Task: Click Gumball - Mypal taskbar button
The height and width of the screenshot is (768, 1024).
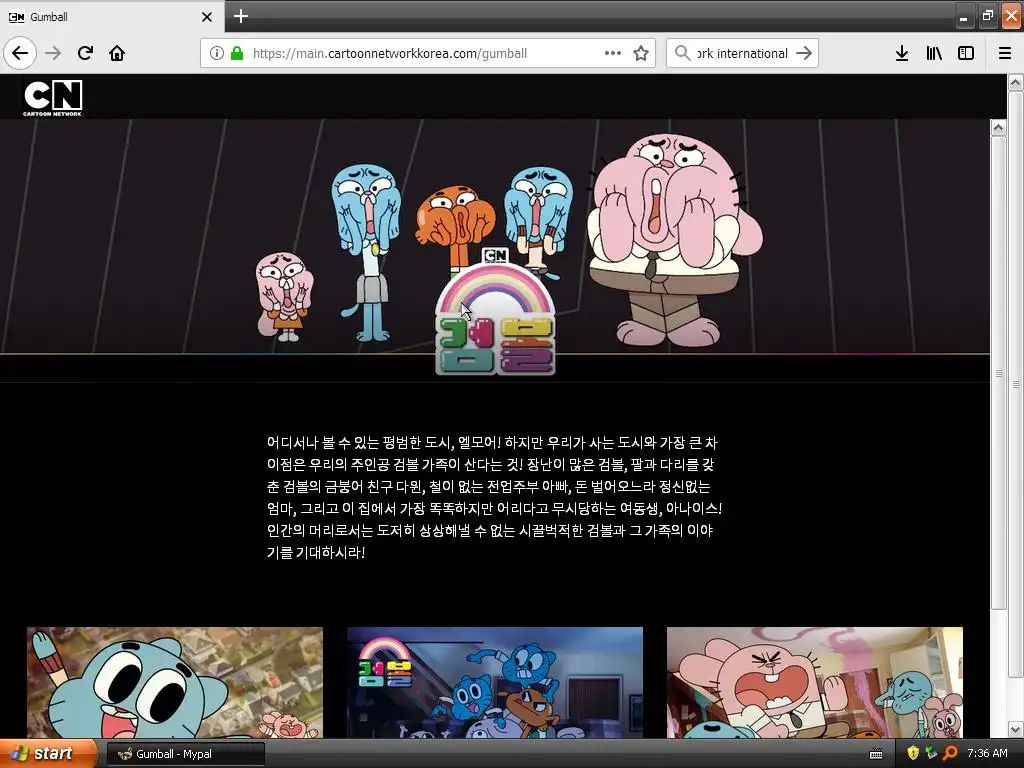Action: click(185, 754)
